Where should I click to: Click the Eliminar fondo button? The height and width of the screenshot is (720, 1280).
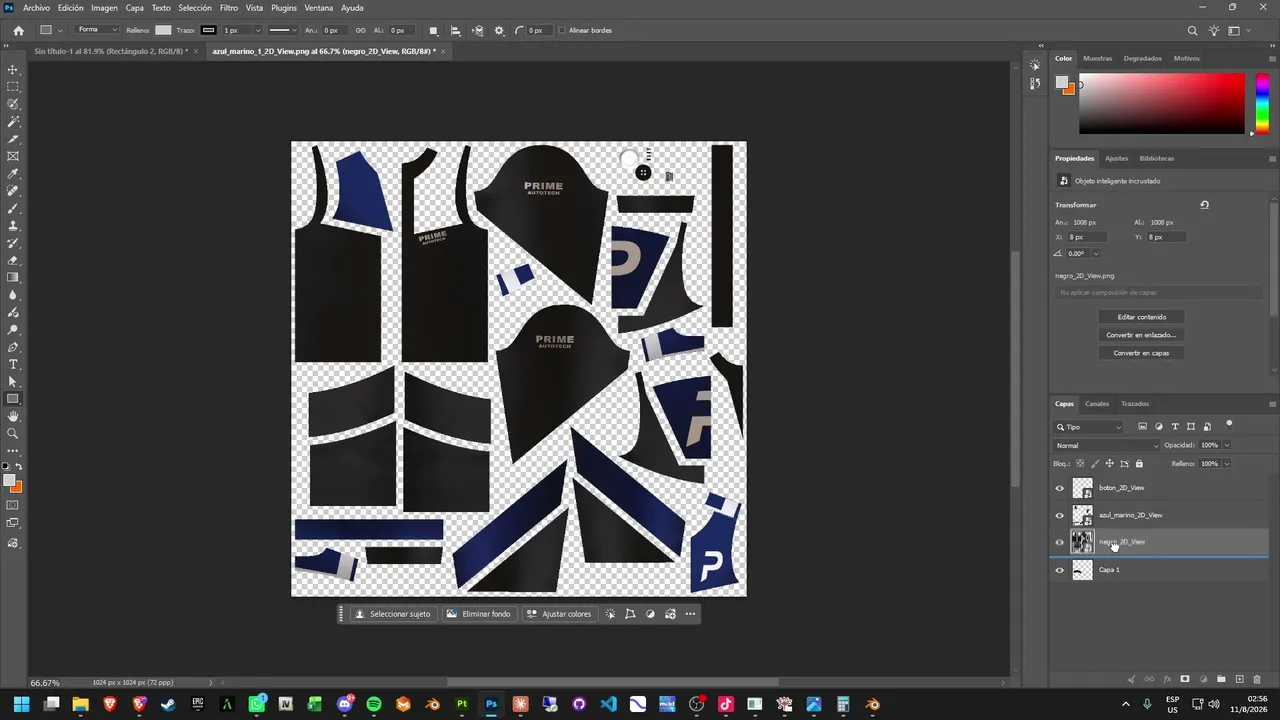478,614
